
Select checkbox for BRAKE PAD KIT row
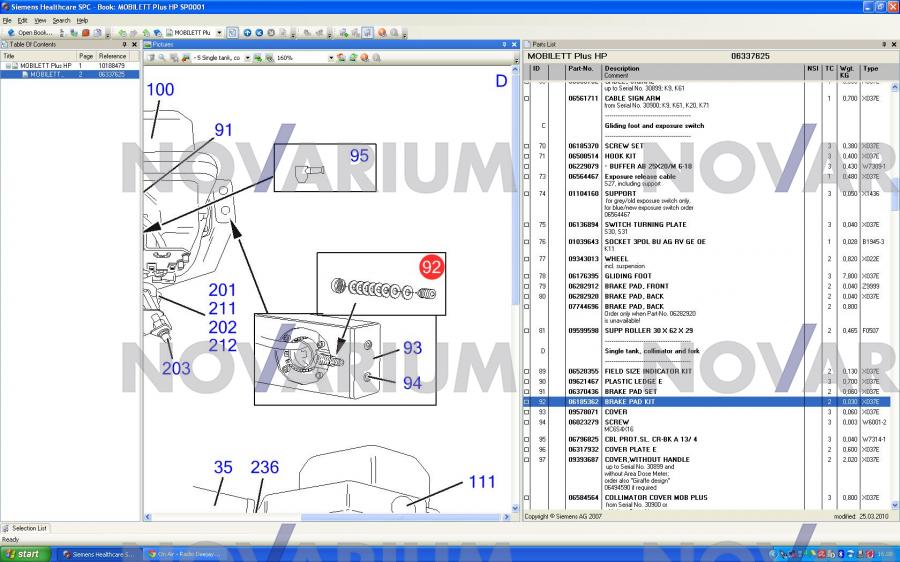(x=527, y=402)
